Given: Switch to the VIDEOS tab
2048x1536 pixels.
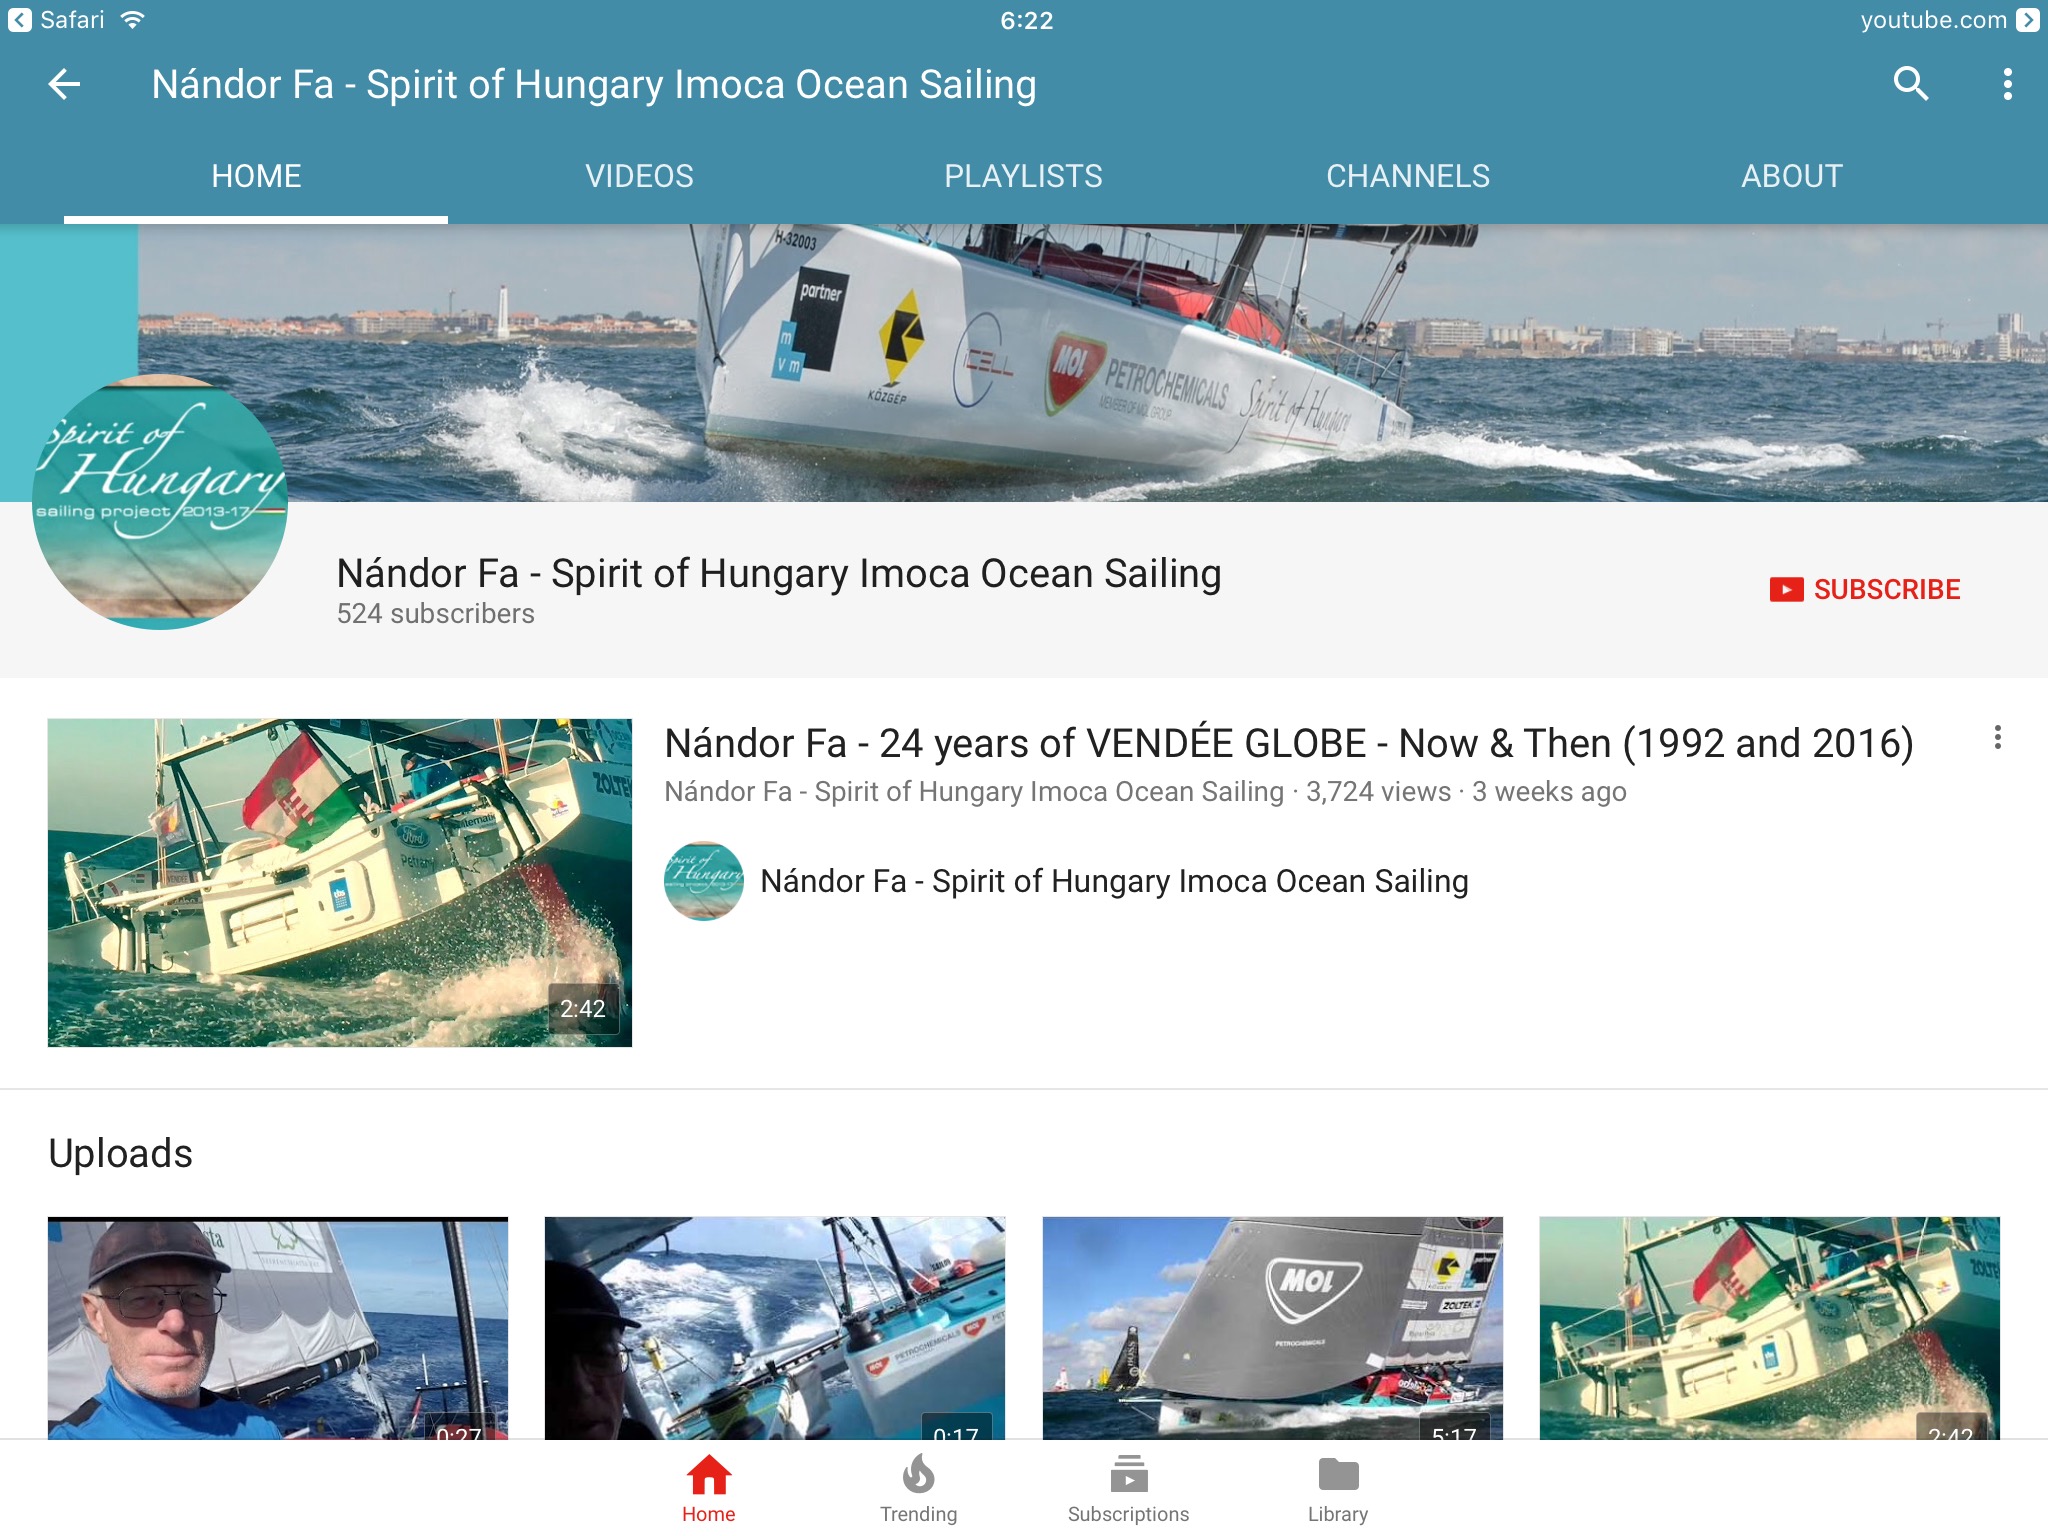Looking at the screenshot, I should [x=640, y=176].
